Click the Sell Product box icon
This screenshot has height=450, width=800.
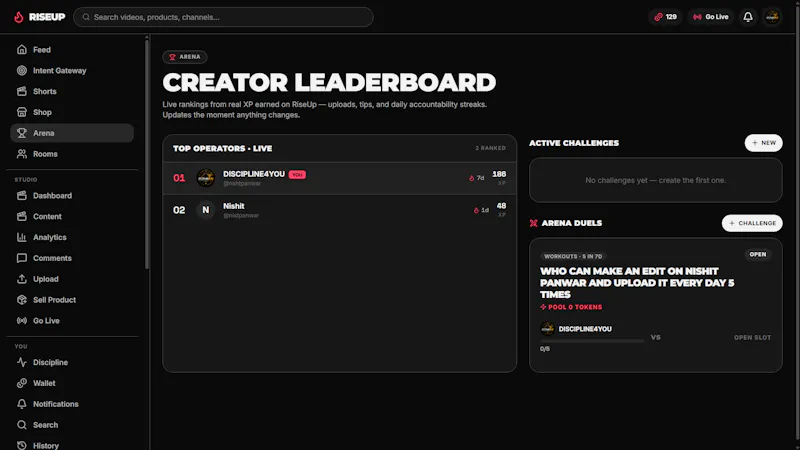click(21, 300)
